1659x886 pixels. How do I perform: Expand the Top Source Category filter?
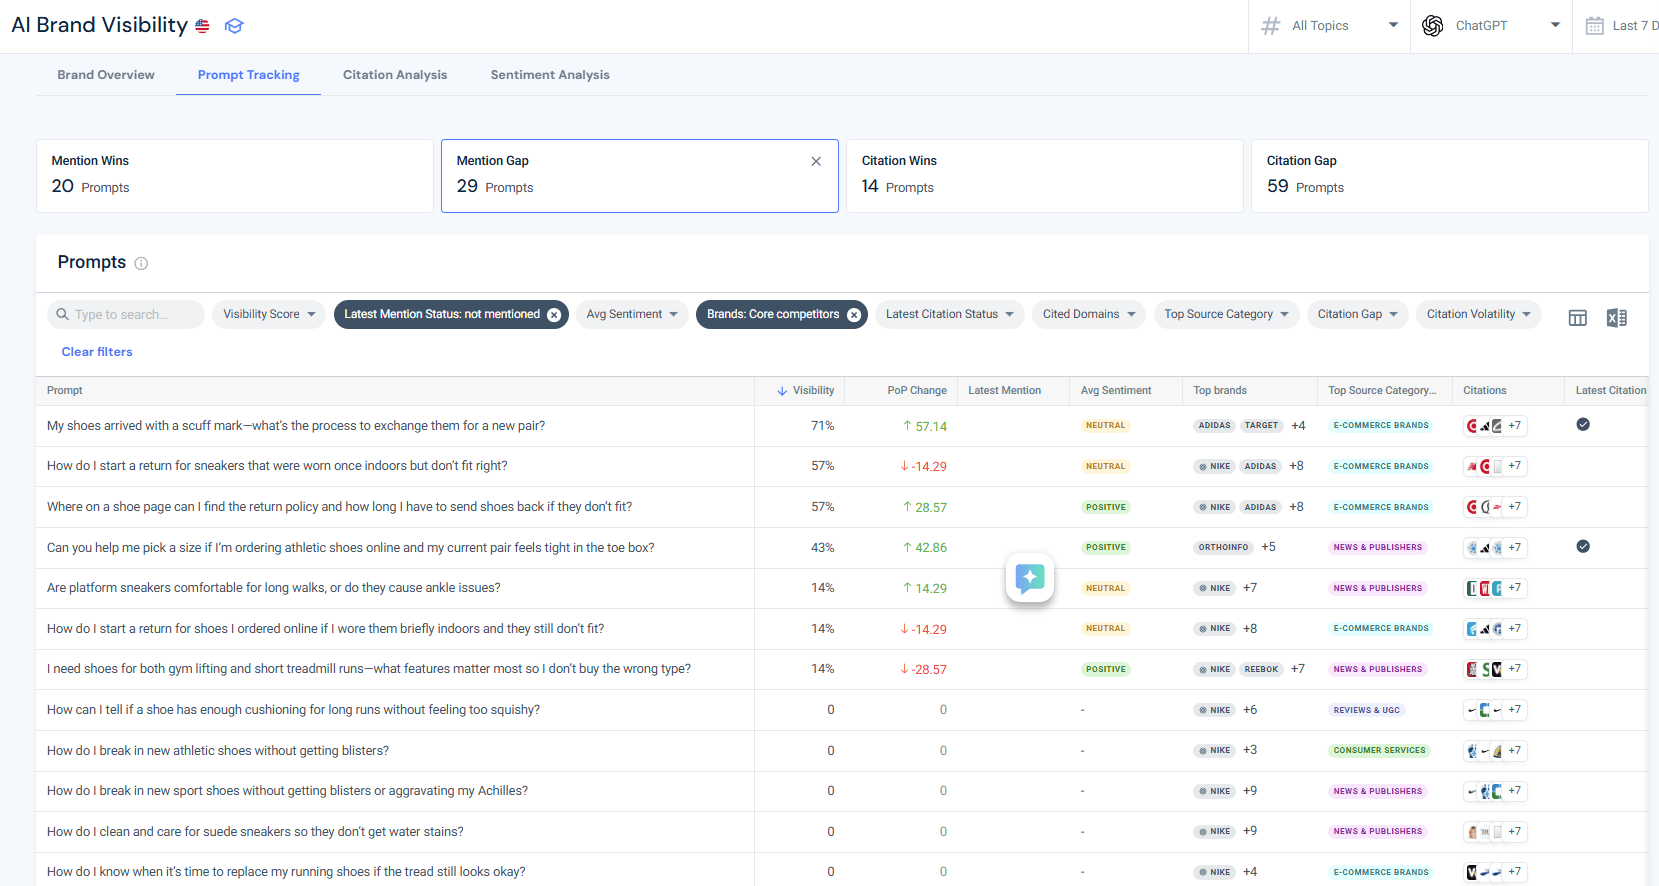(1227, 314)
